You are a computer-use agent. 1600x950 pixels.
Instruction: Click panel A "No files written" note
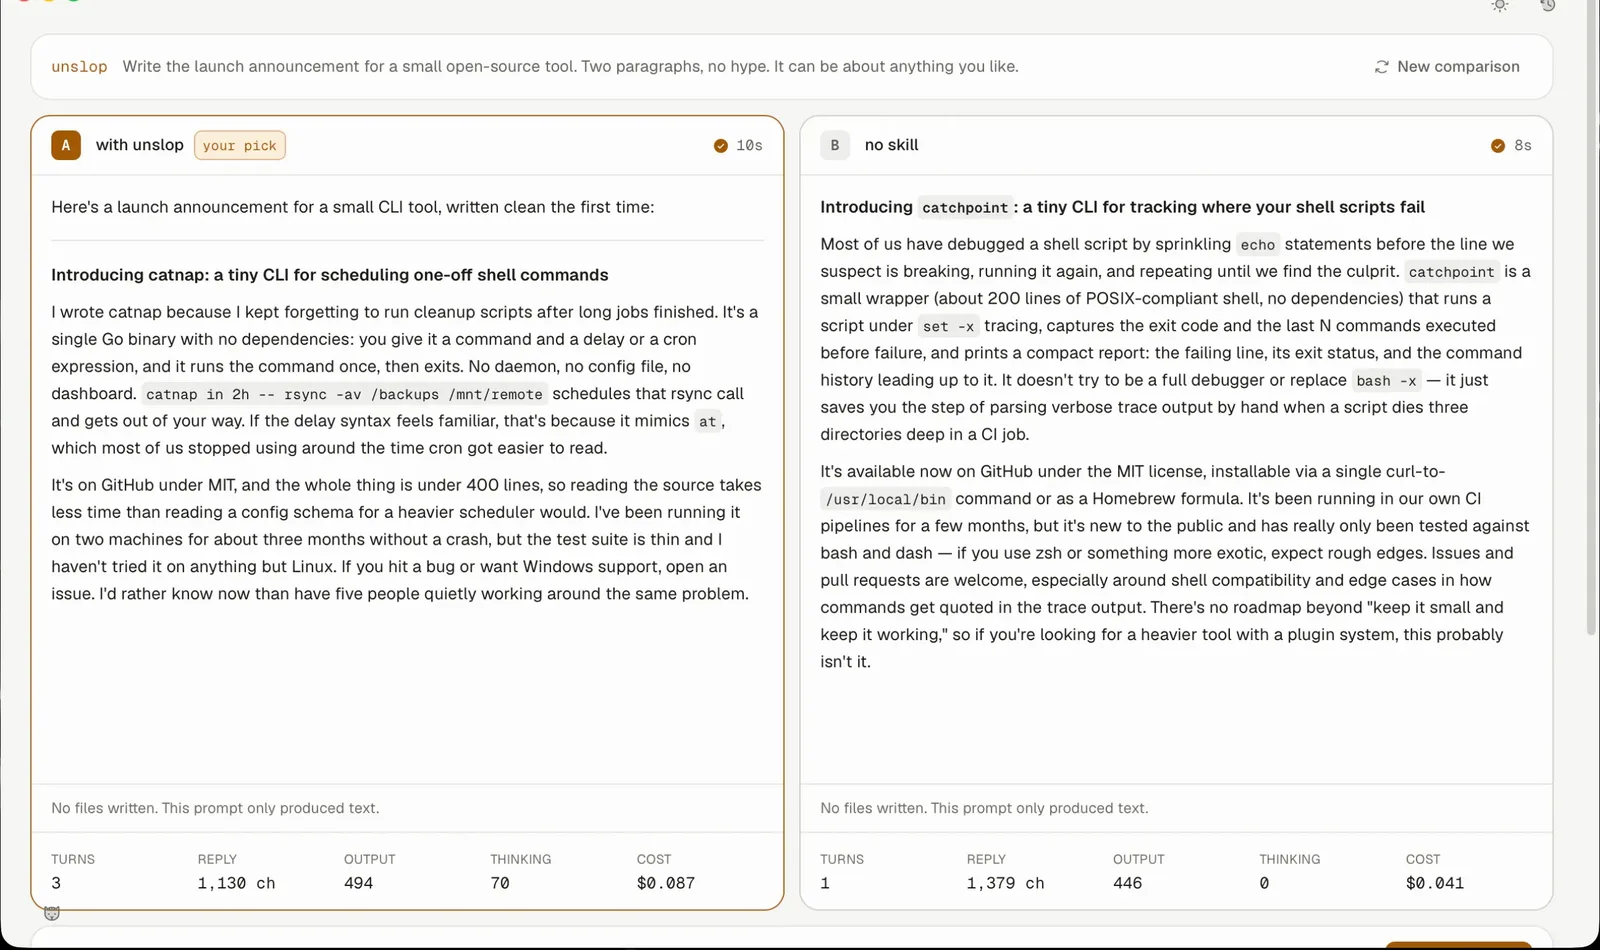click(x=215, y=808)
